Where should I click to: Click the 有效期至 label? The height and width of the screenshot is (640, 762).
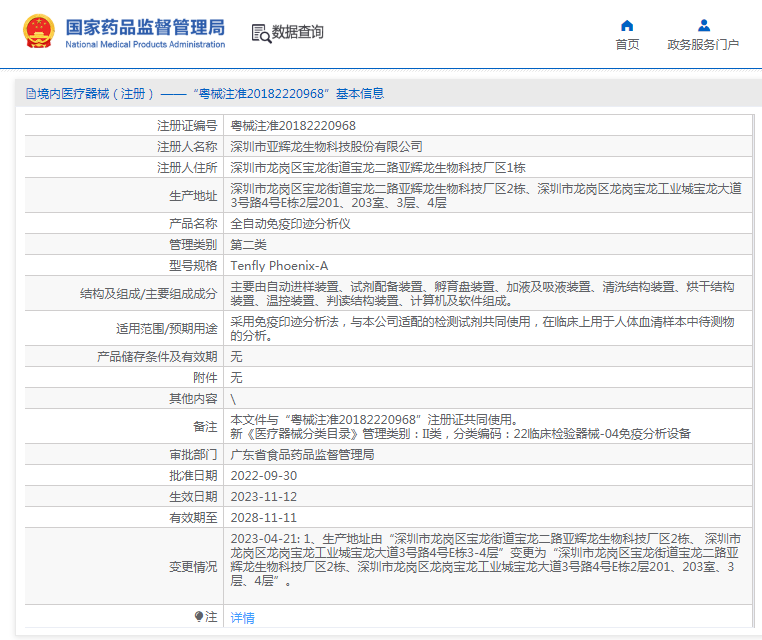(x=193, y=518)
